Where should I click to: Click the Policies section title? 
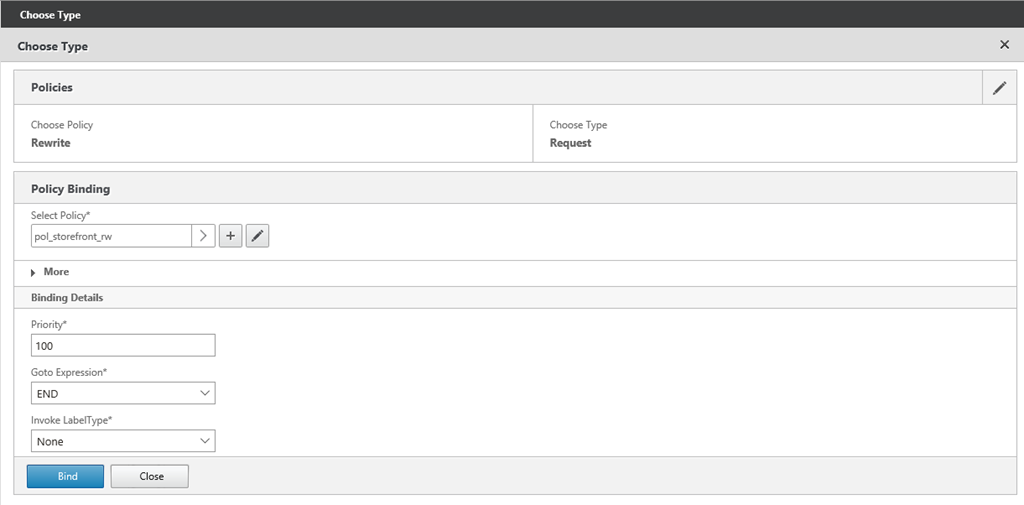[52, 88]
